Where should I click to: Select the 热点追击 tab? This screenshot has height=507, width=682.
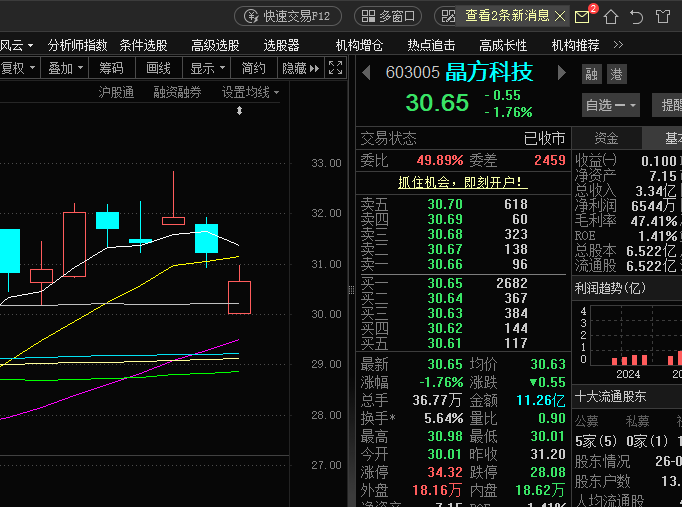(x=431, y=45)
